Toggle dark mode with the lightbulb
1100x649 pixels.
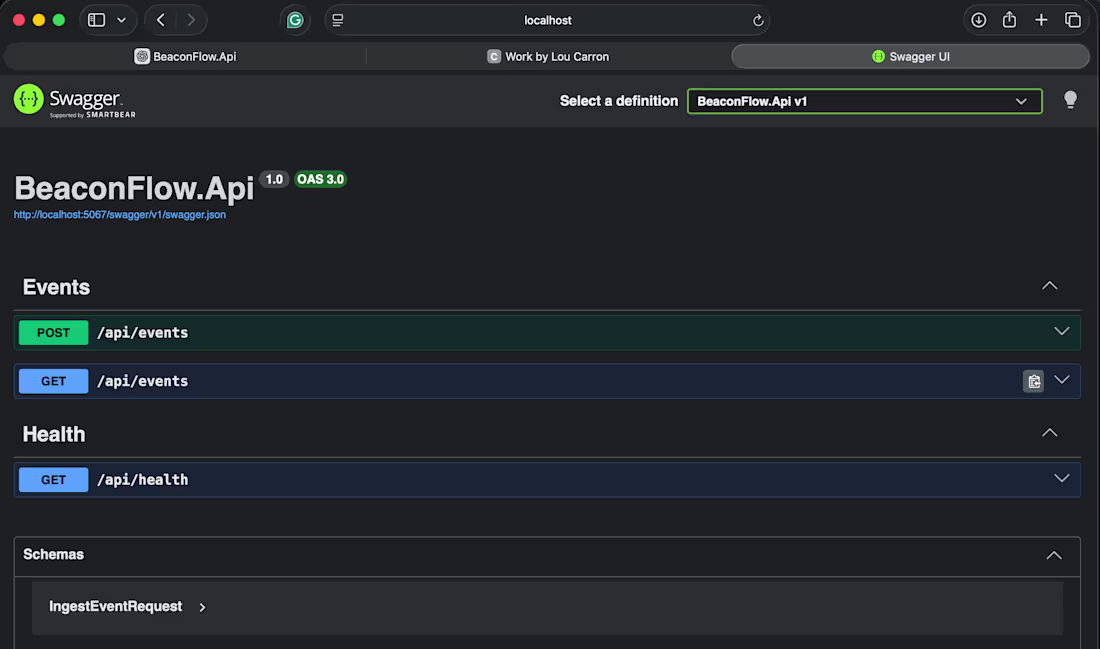pyautogui.click(x=1070, y=99)
